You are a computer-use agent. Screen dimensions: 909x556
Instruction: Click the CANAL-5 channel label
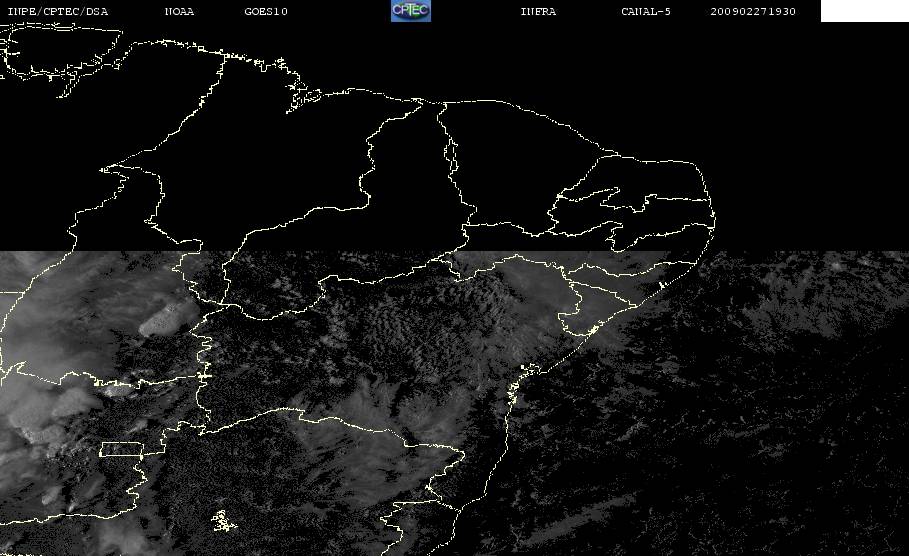tap(646, 12)
